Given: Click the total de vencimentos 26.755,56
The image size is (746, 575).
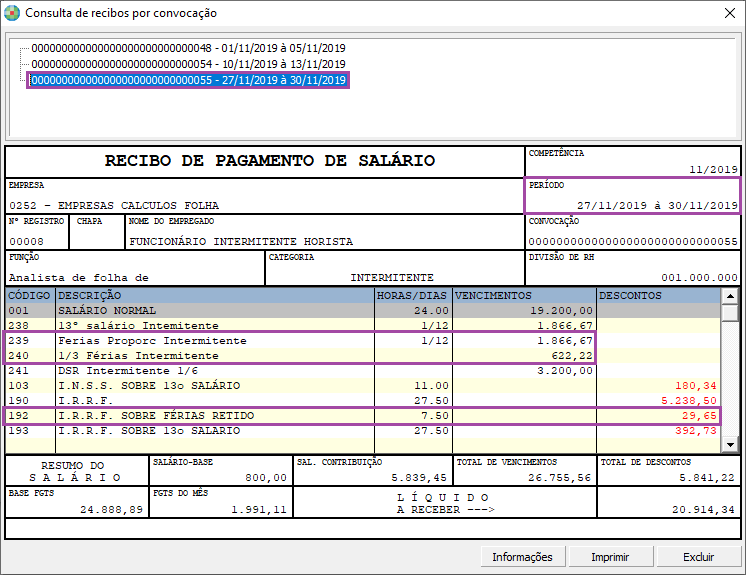Looking at the screenshot, I should [x=559, y=478].
